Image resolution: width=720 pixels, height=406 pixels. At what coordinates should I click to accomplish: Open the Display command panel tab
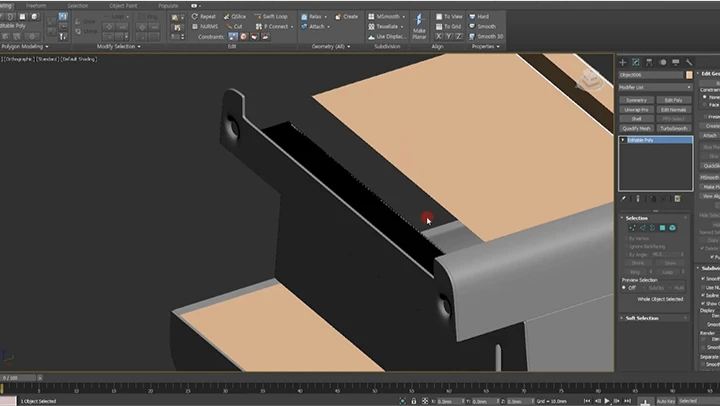675,62
